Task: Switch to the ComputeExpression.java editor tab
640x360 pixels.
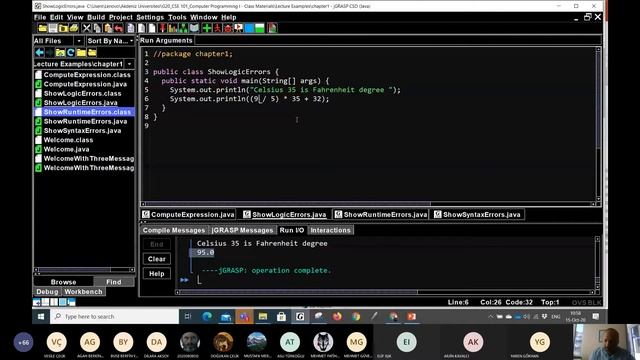Action: point(188,214)
